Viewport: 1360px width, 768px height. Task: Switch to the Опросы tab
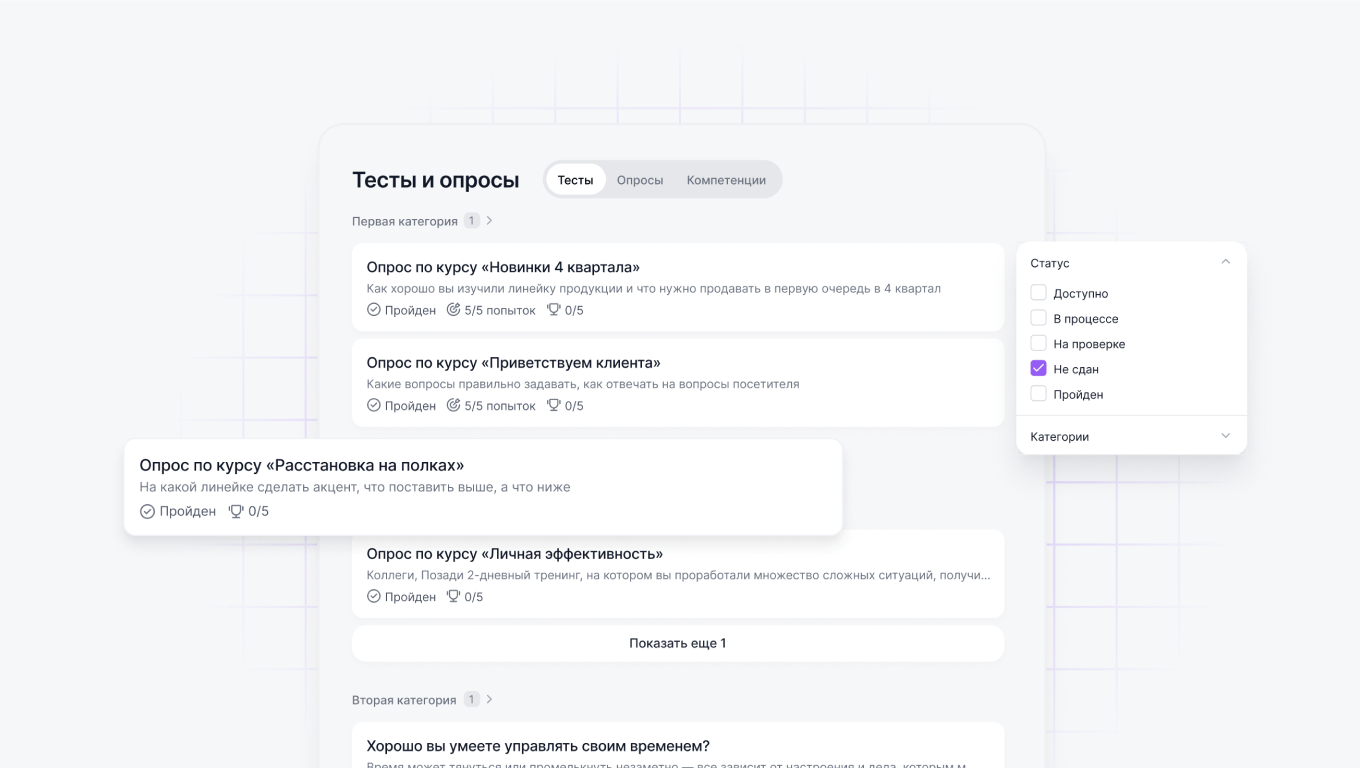[x=640, y=180]
